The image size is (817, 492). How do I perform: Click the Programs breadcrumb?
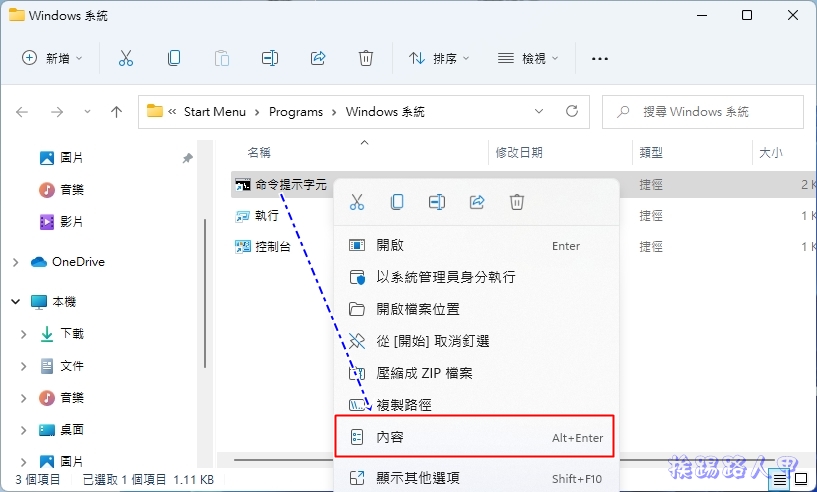tap(296, 112)
